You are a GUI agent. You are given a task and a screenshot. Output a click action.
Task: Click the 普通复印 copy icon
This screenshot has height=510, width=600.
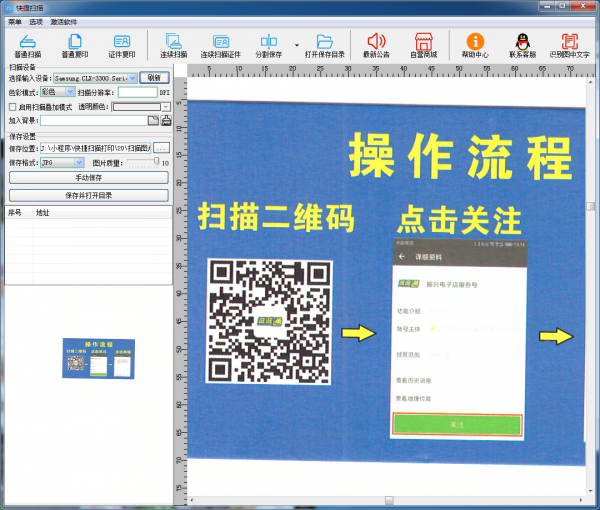(x=75, y=42)
